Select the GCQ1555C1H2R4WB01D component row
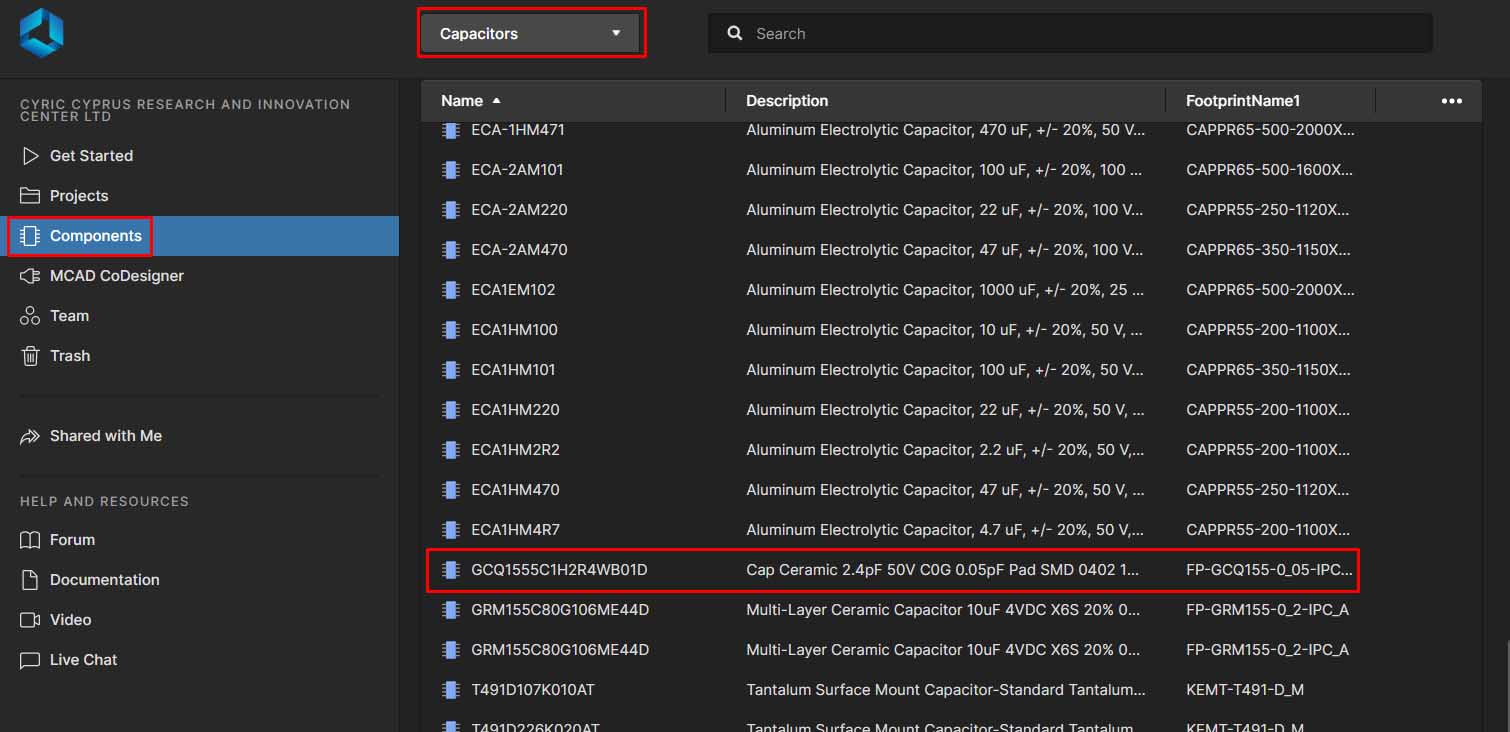Viewport: 1510px width, 732px height. [559, 570]
